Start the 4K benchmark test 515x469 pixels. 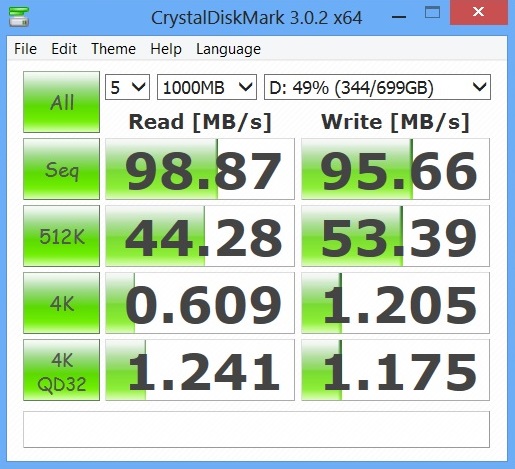click(61, 303)
